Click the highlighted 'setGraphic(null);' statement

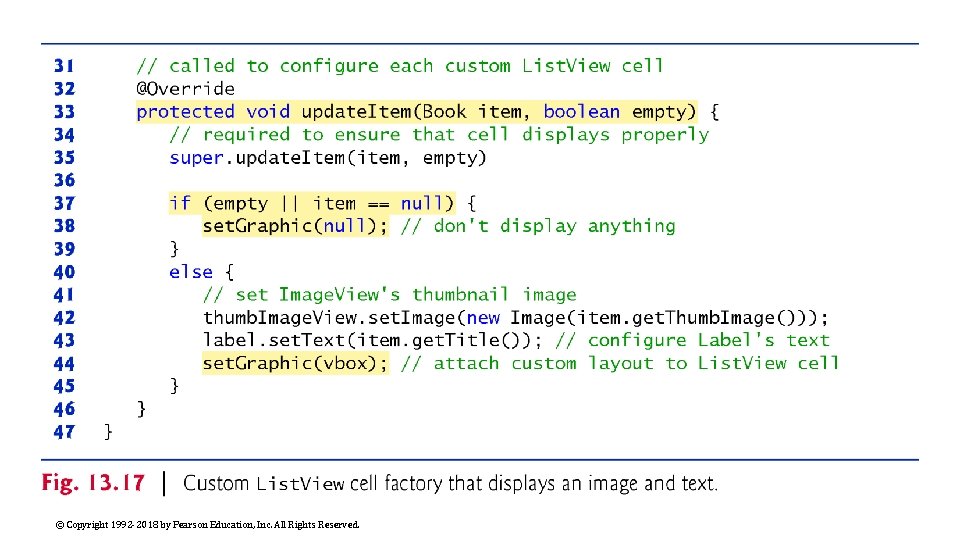tap(295, 226)
